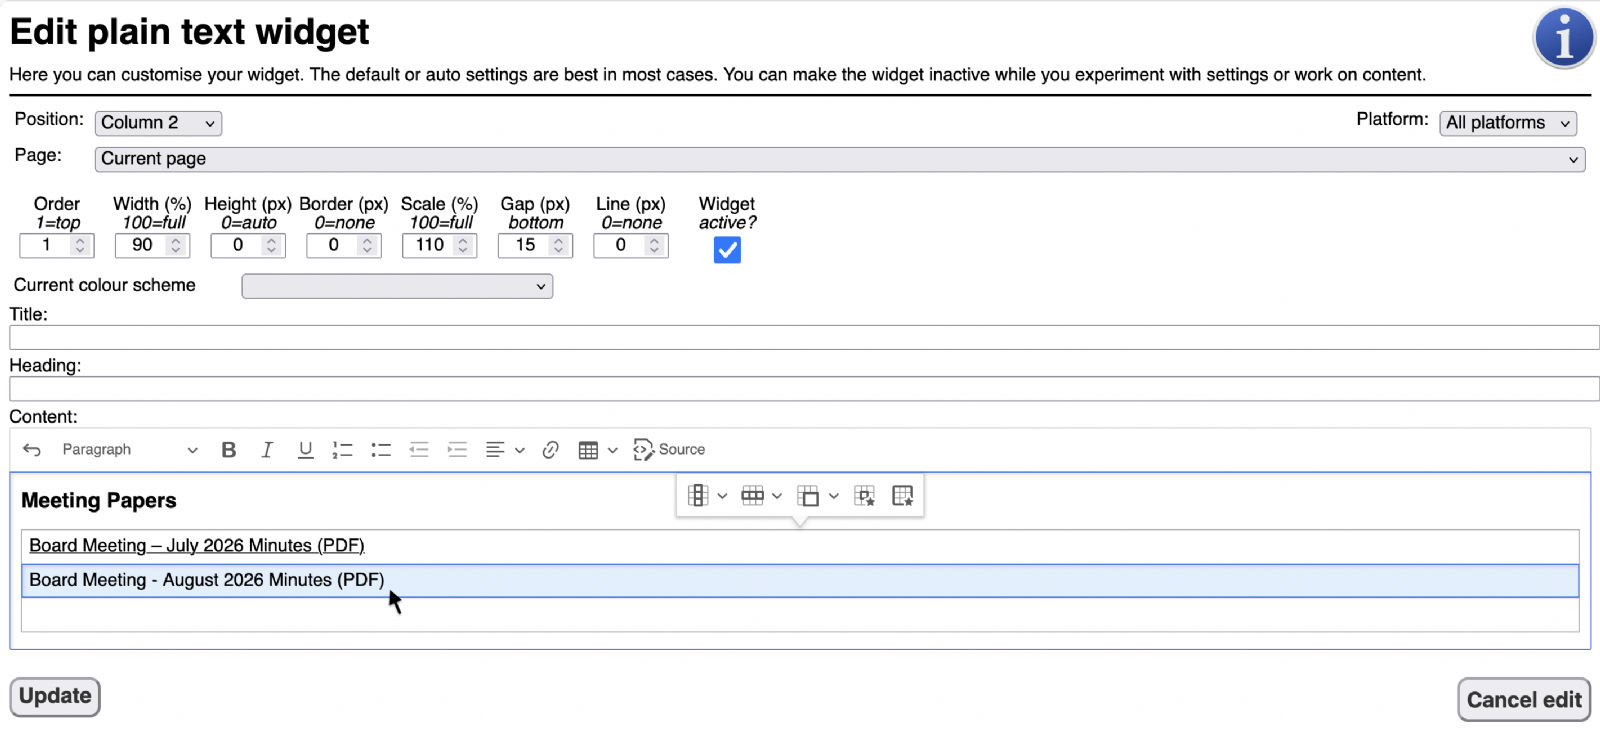Open the Position dropdown showing Column 2
This screenshot has height=736, width=1600.
(x=158, y=123)
